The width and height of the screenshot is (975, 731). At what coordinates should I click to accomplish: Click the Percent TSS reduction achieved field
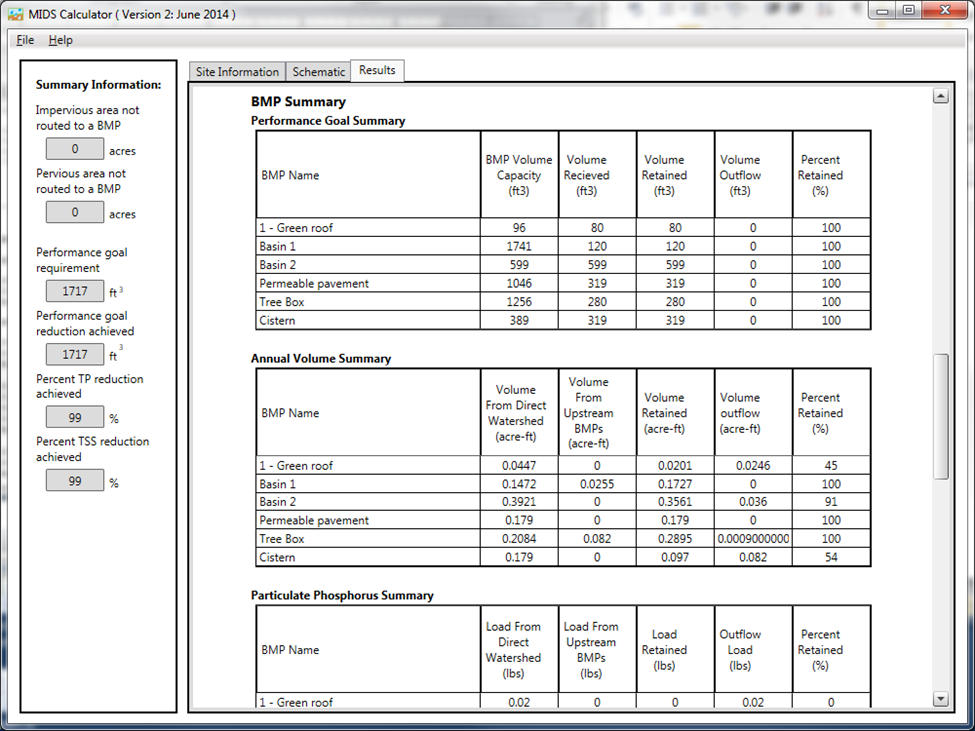coord(75,481)
